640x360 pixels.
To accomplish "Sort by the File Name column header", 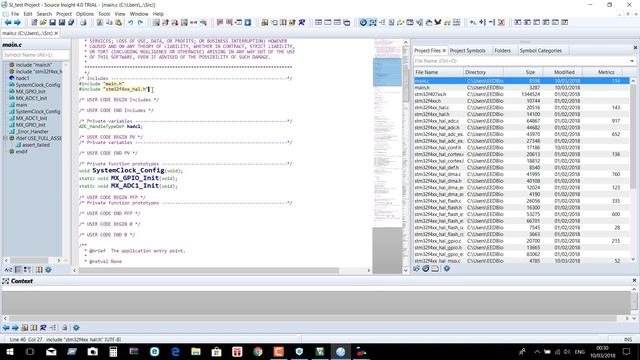I will pyautogui.click(x=438, y=72).
